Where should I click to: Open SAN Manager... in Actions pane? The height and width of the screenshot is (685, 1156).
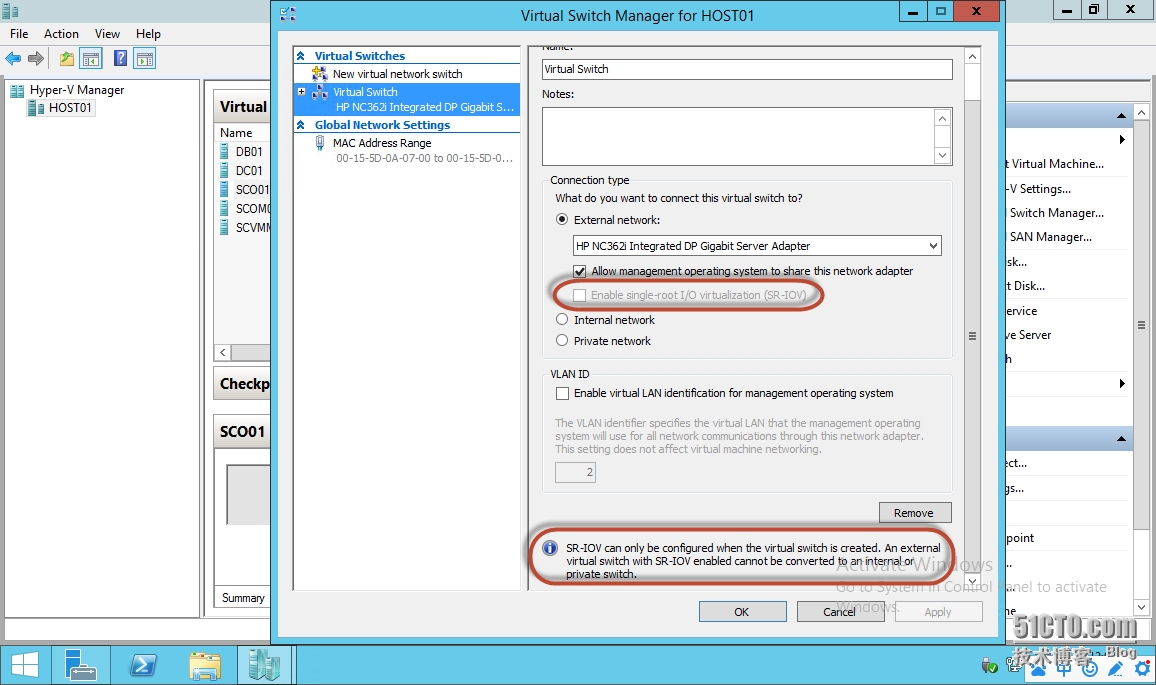pos(1051,237)
